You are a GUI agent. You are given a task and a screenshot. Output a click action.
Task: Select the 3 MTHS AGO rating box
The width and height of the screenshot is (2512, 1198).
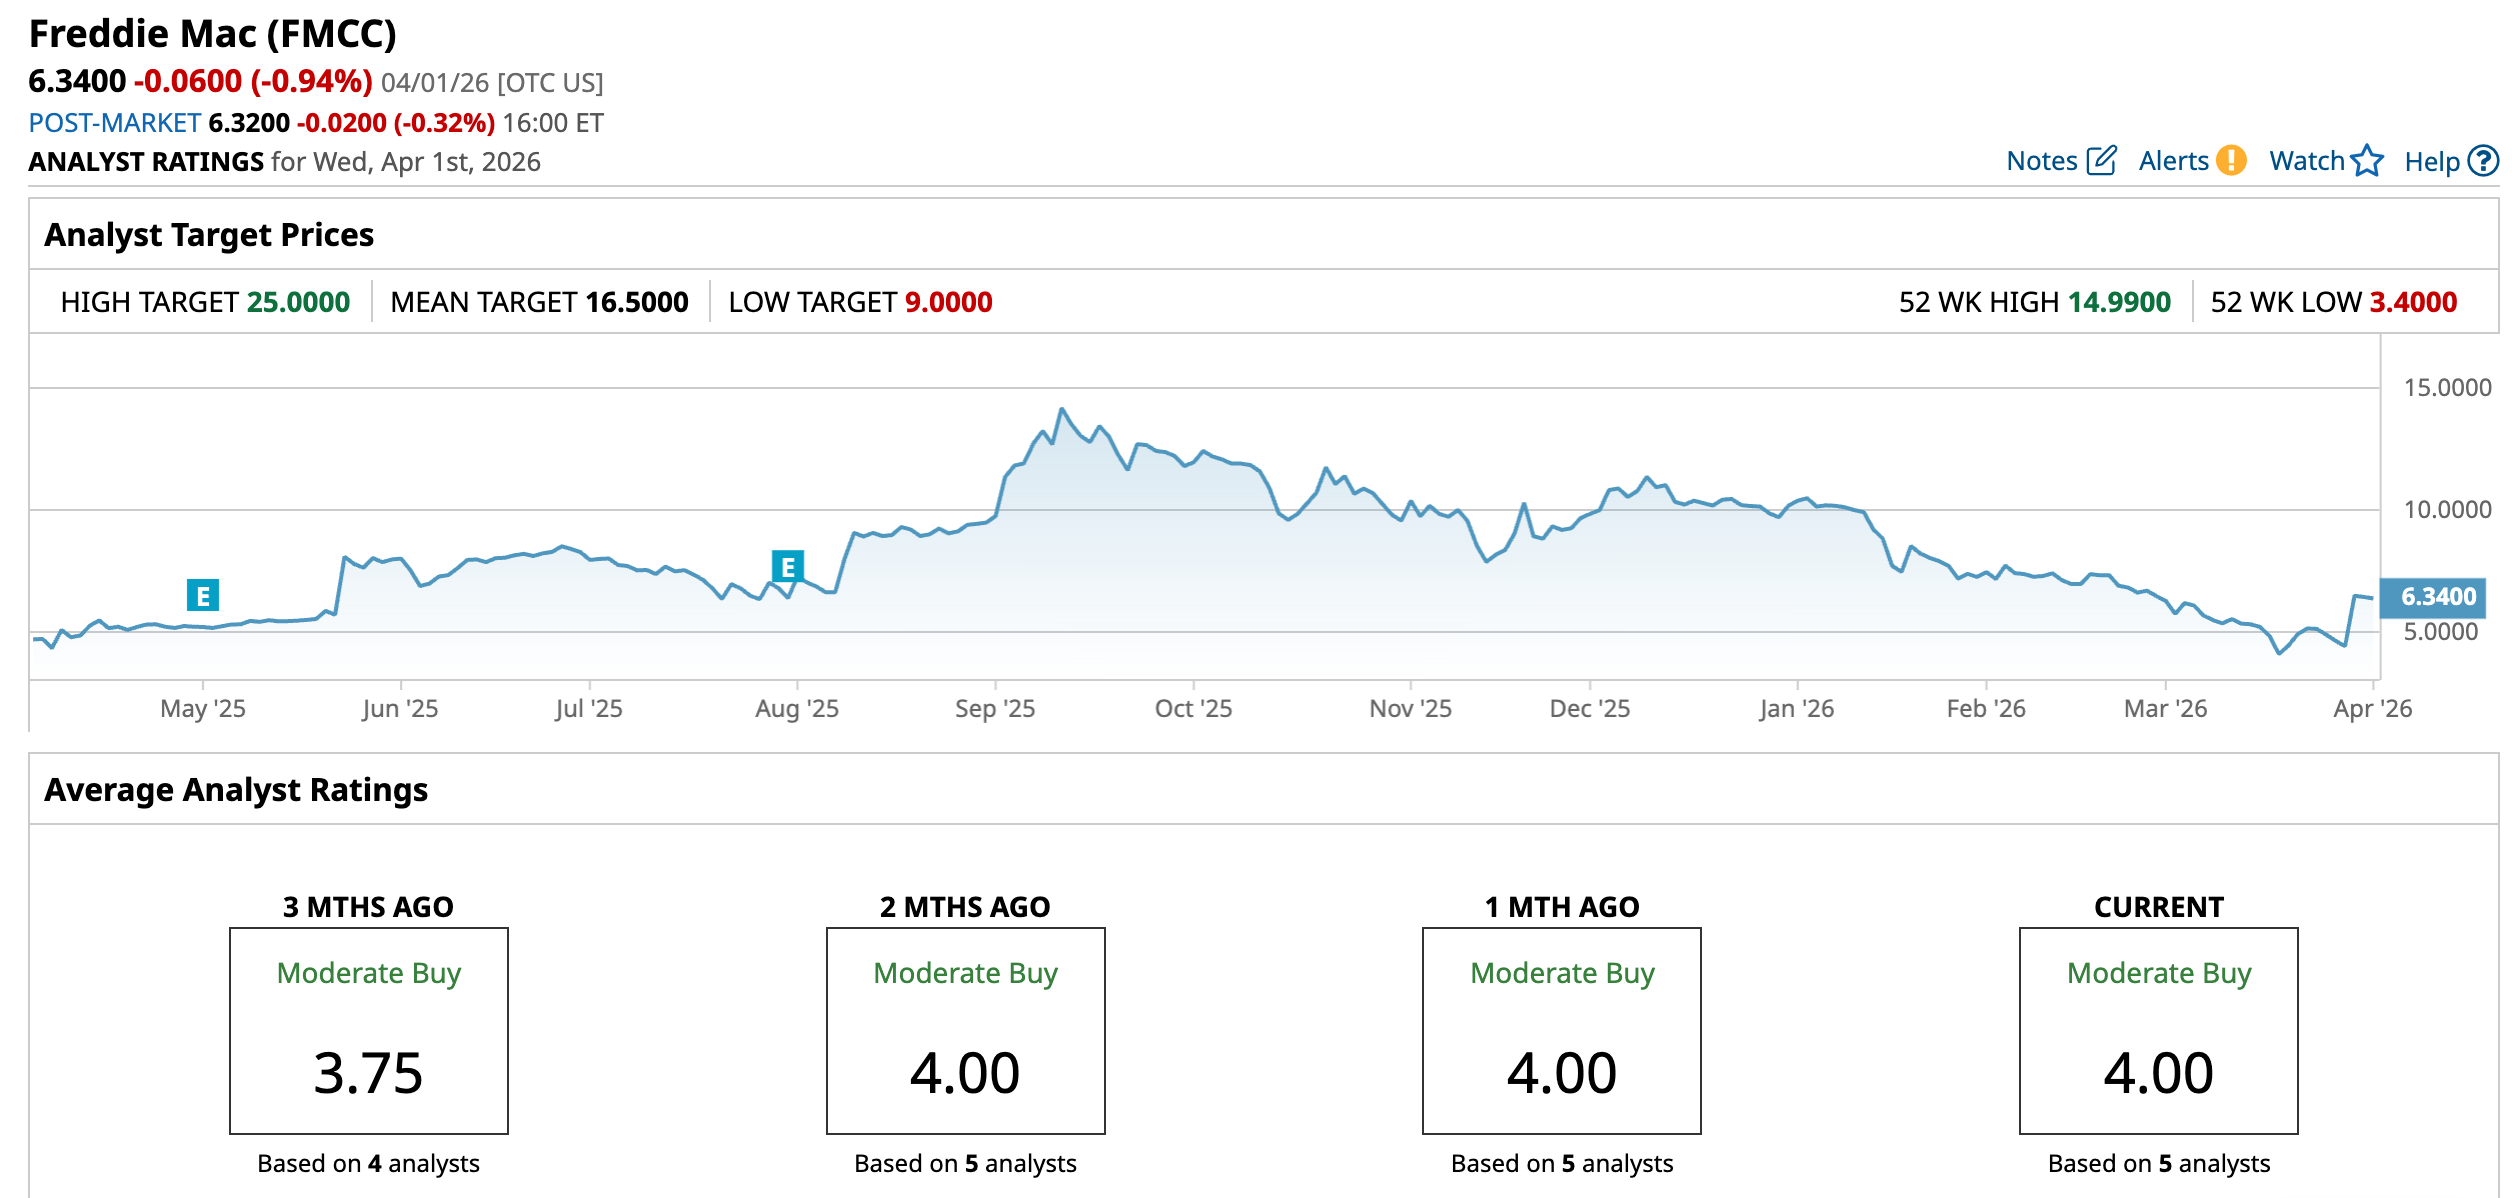369,1030
